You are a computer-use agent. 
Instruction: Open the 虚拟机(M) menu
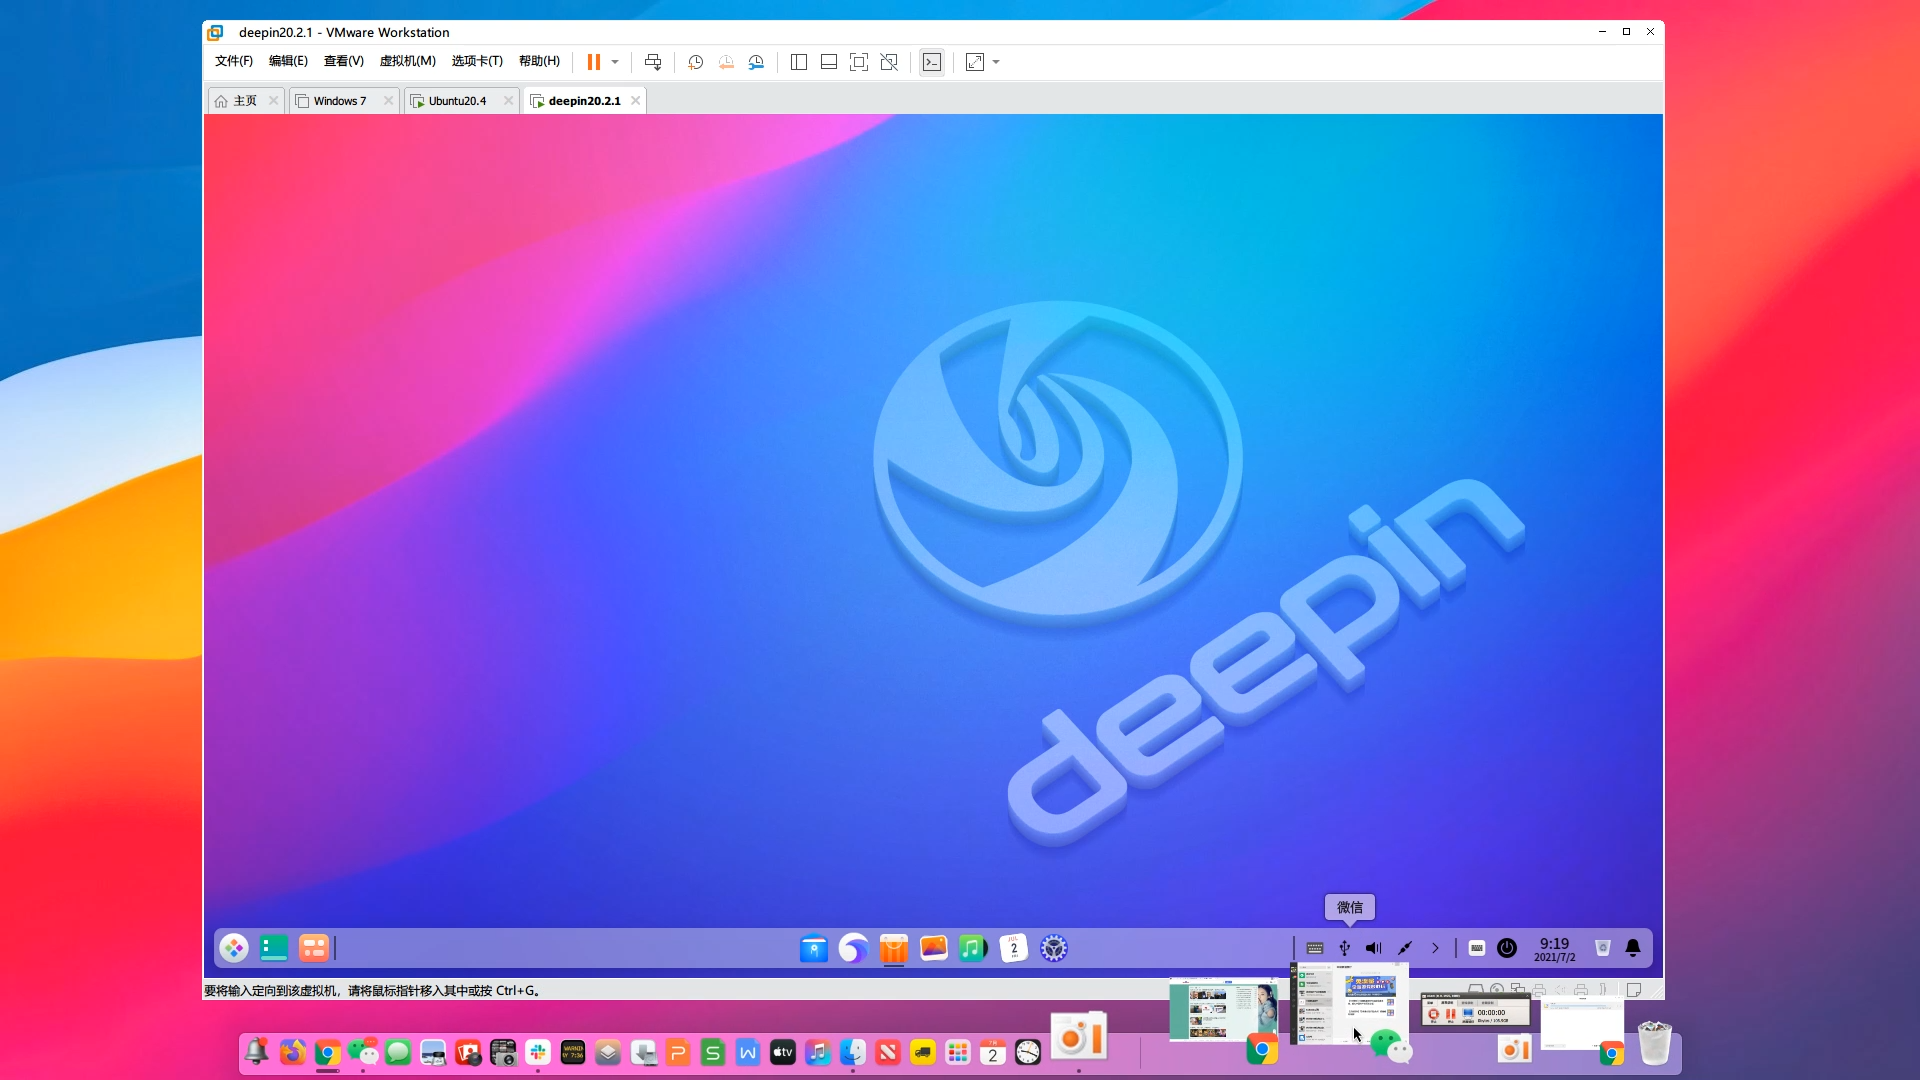tap(407, 61)
